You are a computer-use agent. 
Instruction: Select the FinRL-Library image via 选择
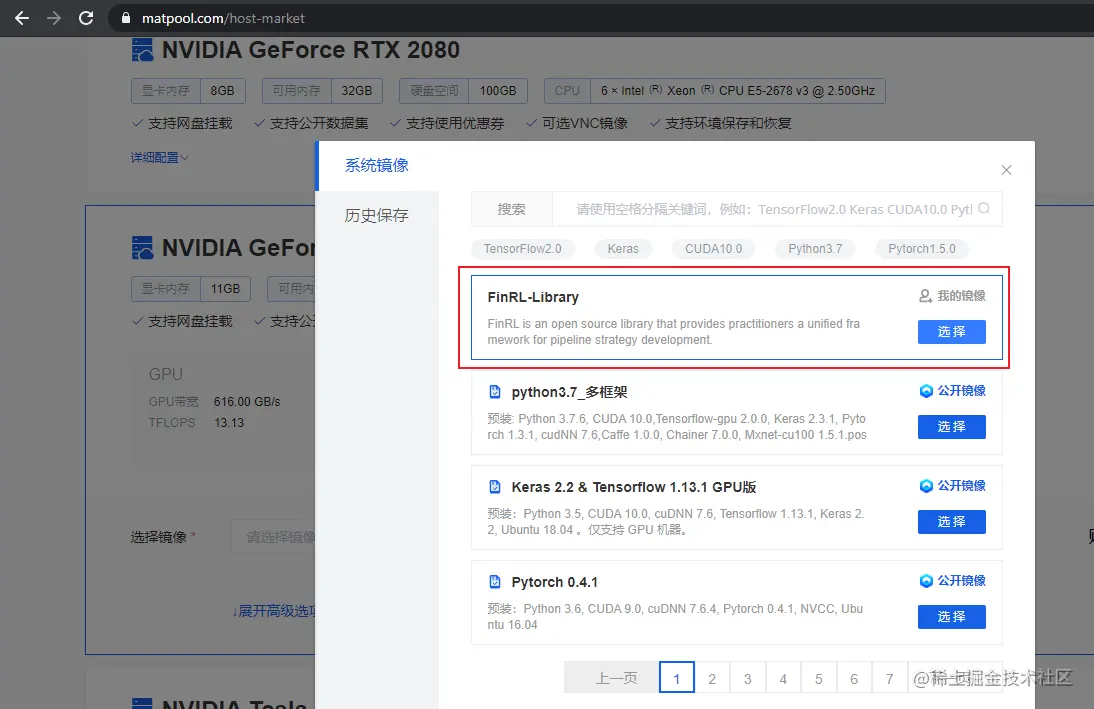952,332
